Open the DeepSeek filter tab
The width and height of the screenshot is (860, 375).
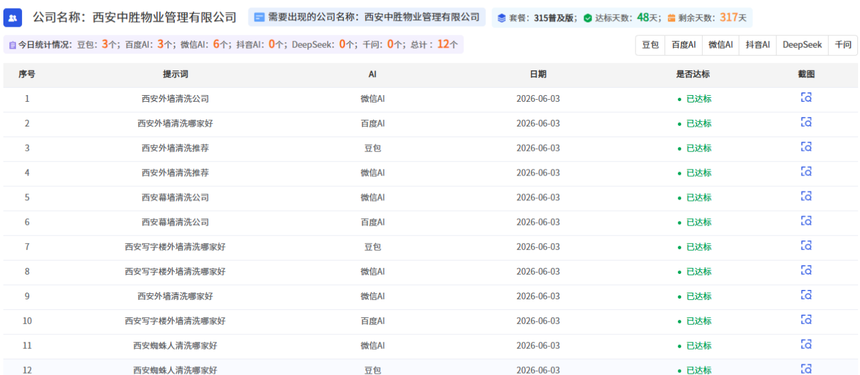(802, 45)
